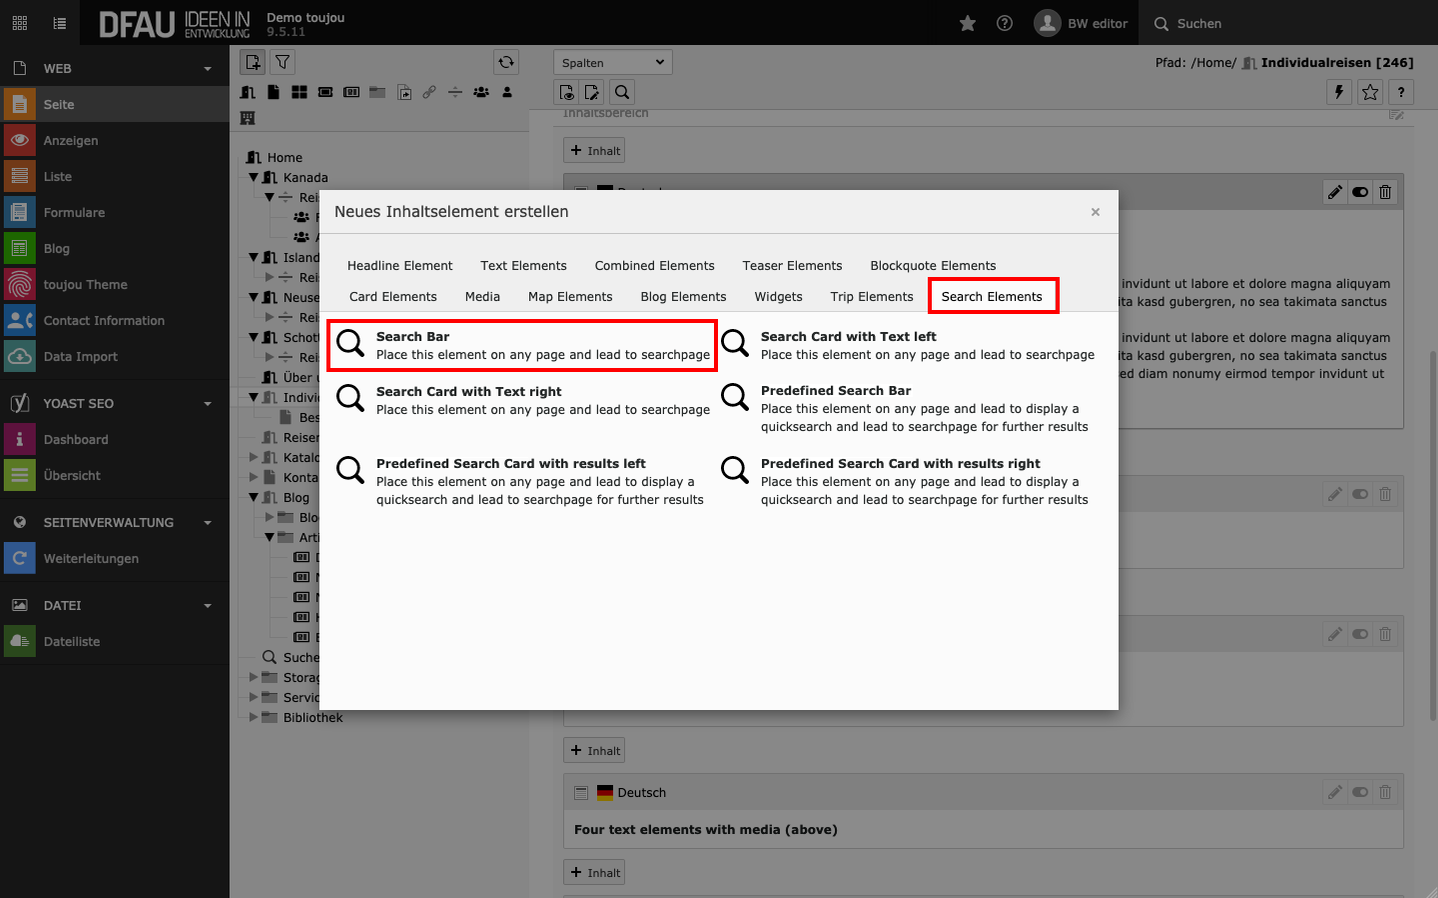
Task: Toggle visibility of first content element
Action: pos(1360,192)
